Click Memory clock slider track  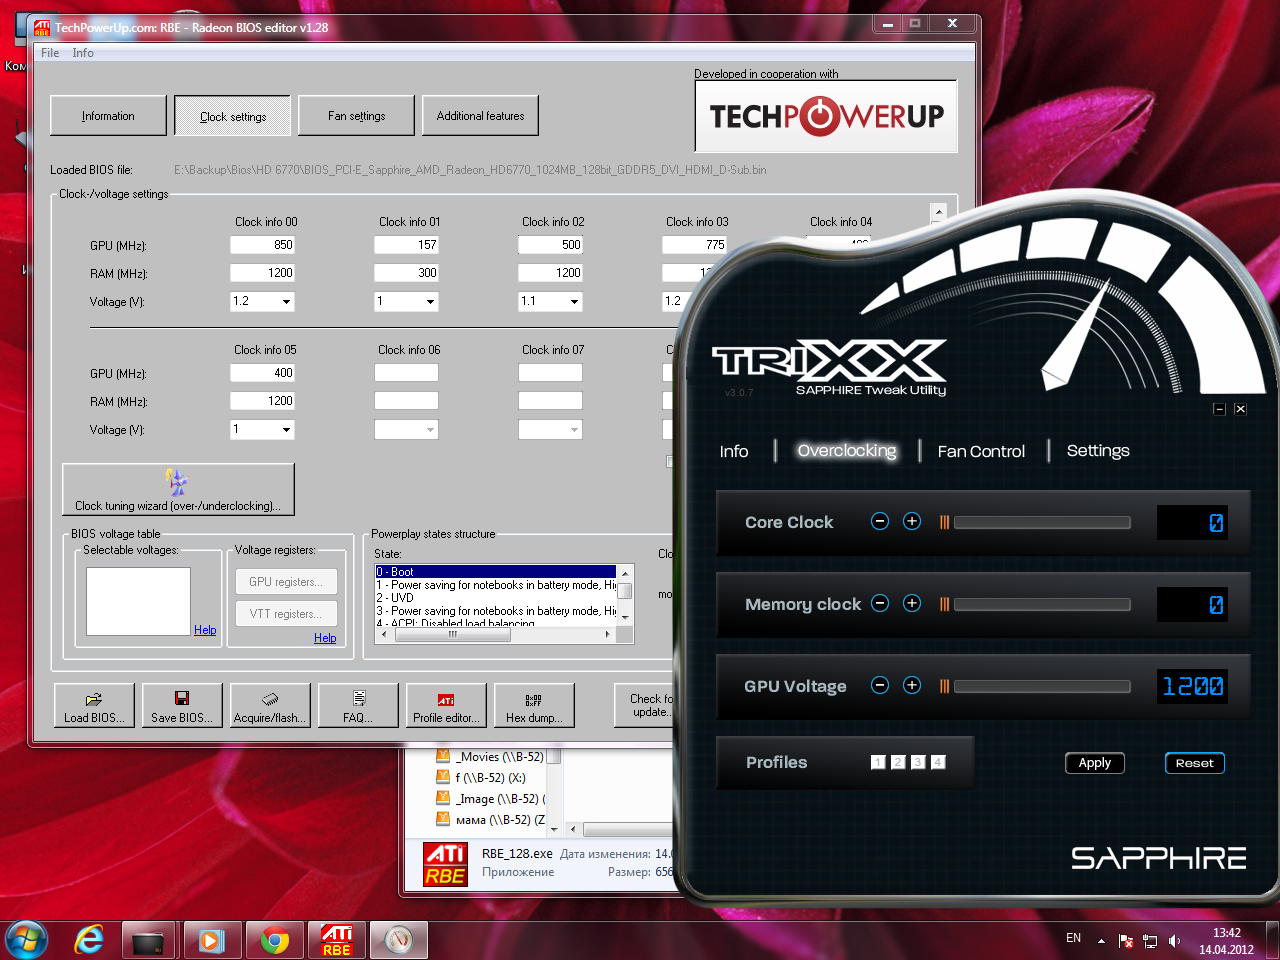(x=1042, y=604)
